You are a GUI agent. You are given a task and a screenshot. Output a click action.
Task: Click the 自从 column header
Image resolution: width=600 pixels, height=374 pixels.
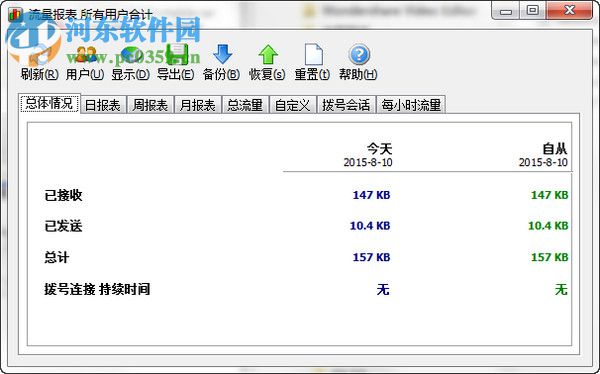(555, 149)
